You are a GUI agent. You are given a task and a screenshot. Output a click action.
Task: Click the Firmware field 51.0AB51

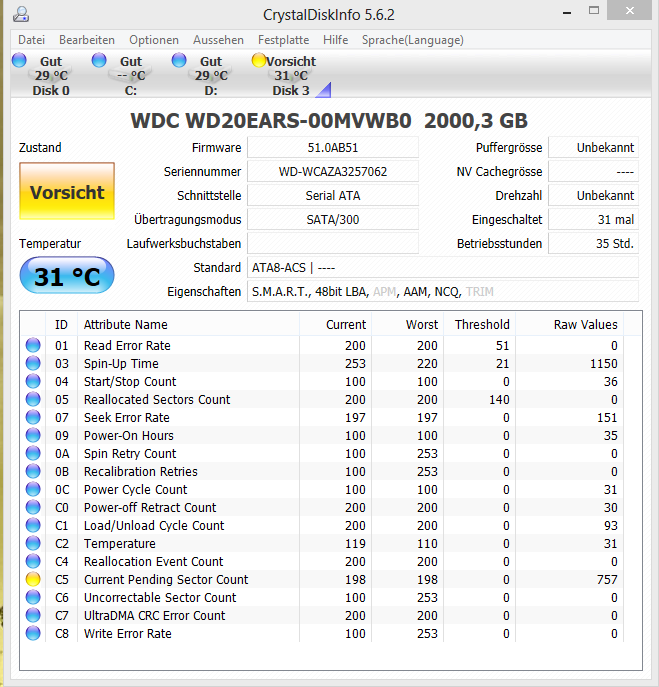(x=333, y=148)
